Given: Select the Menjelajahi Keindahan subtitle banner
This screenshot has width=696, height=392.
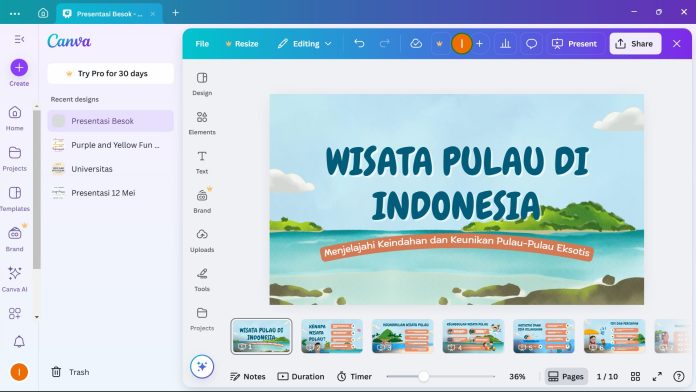Looking at the screenshot, I should tap(457, 248).
